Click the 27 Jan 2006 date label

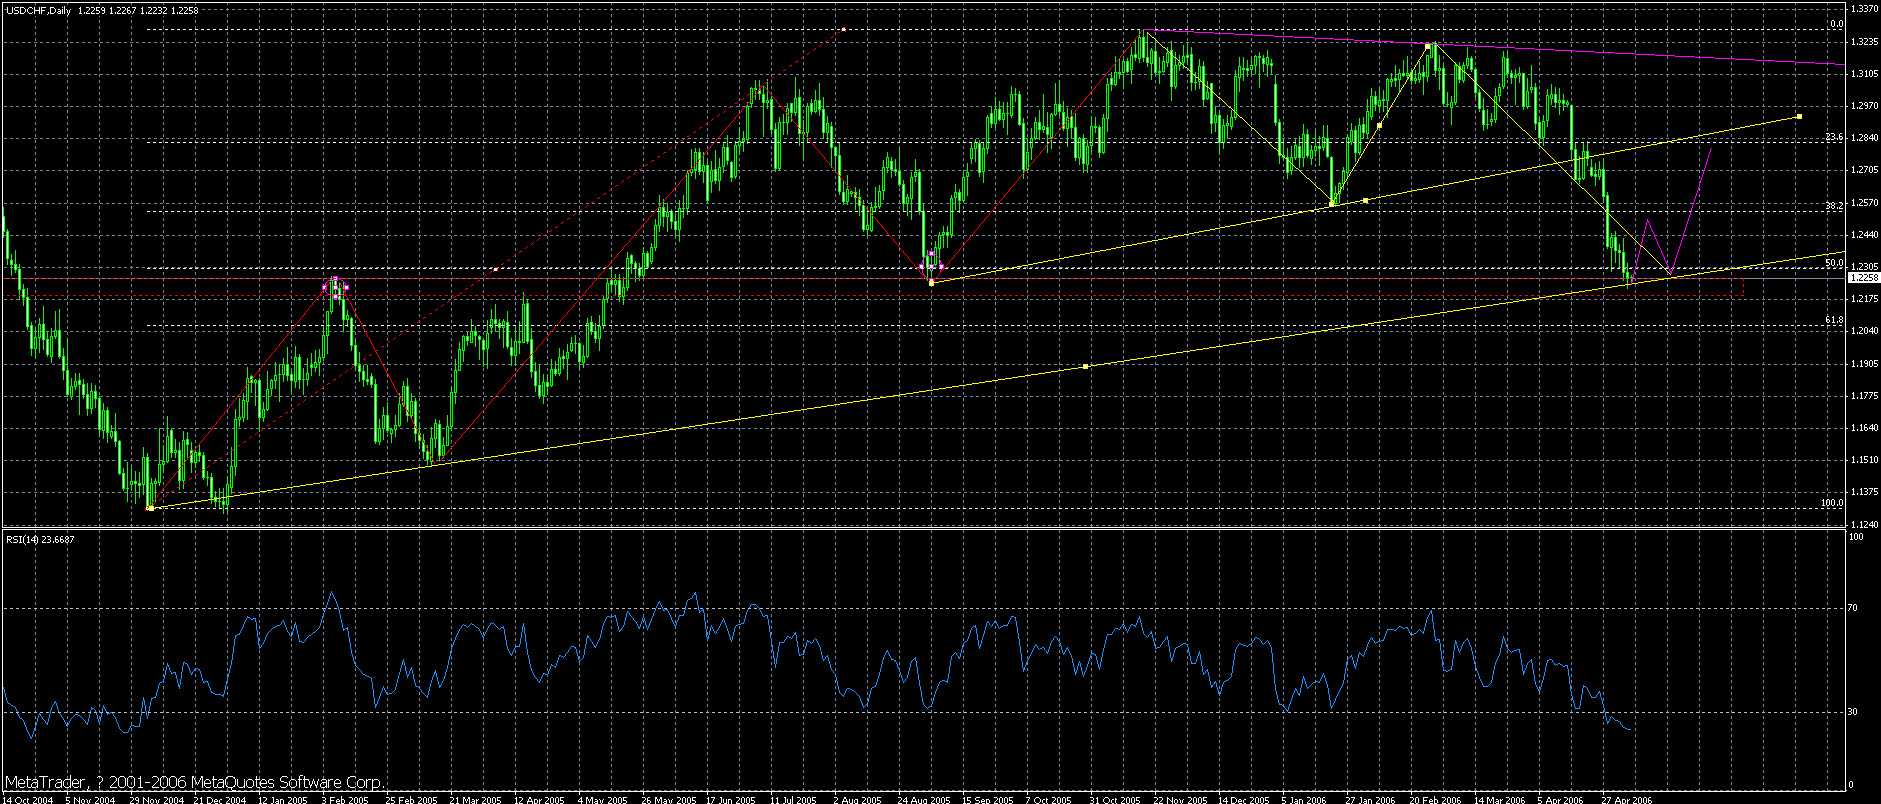(1370, 799)
